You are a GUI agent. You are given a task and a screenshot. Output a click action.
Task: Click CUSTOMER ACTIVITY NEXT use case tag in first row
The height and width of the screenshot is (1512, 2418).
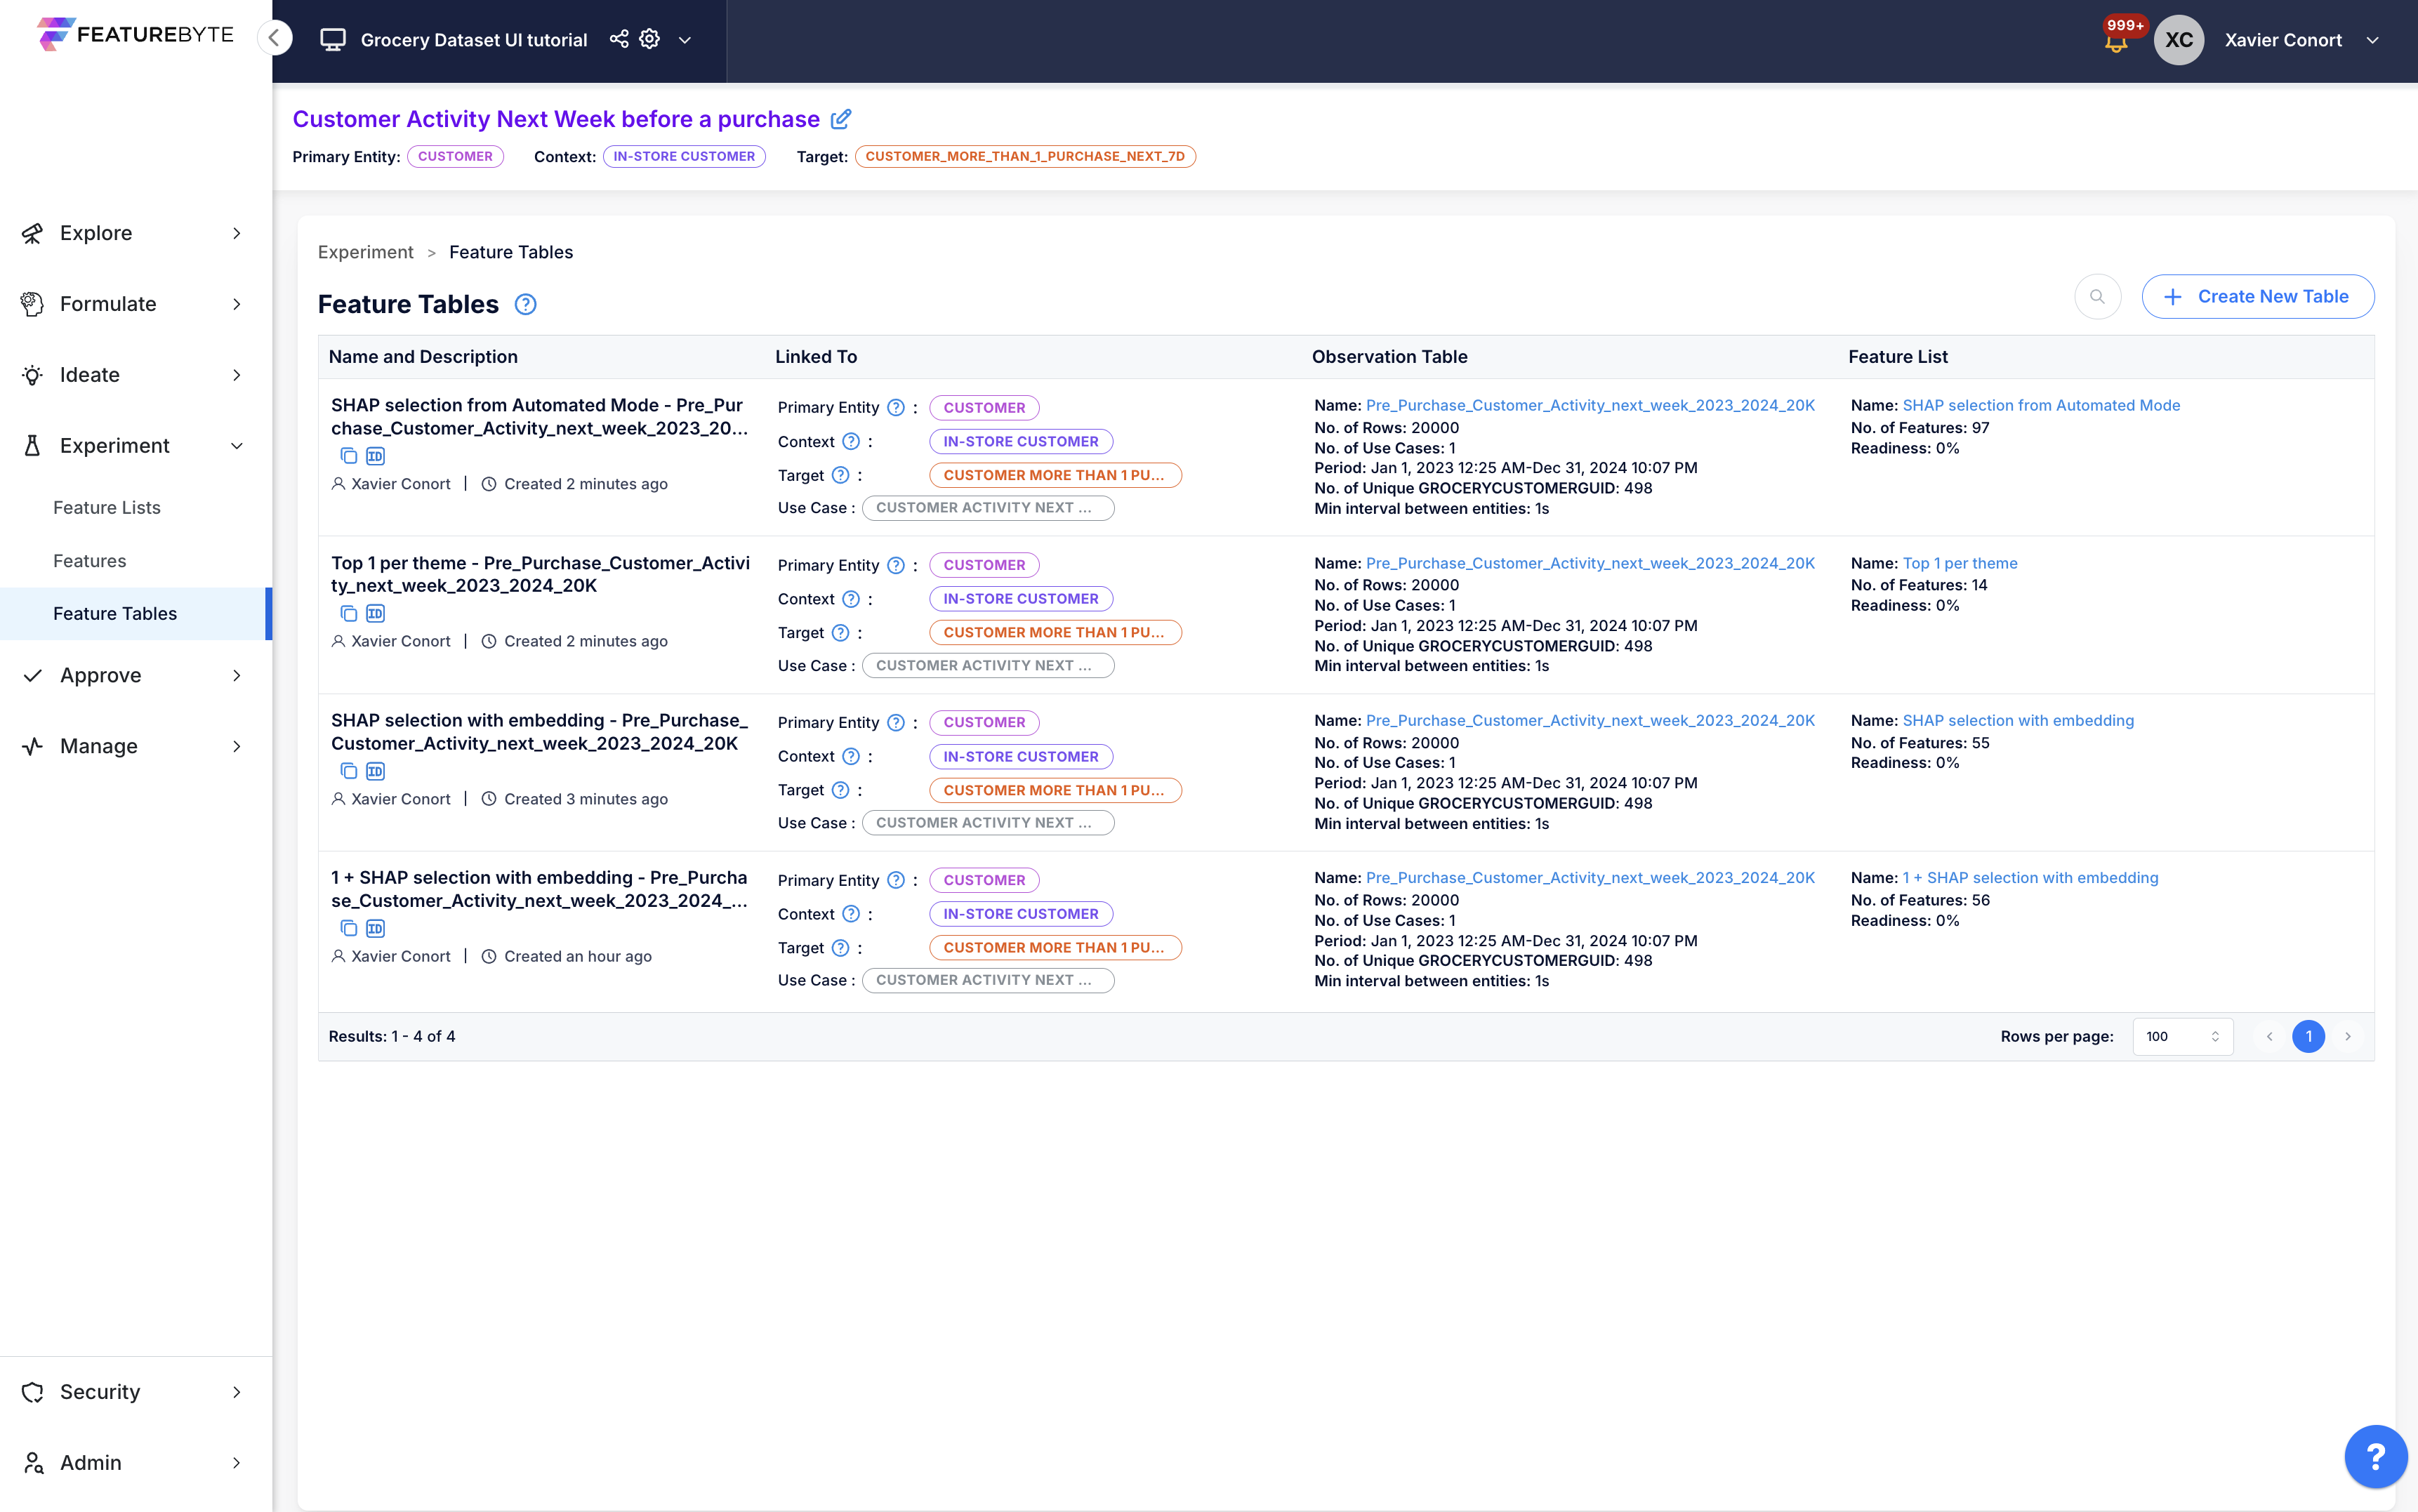(x=988, y=507)
